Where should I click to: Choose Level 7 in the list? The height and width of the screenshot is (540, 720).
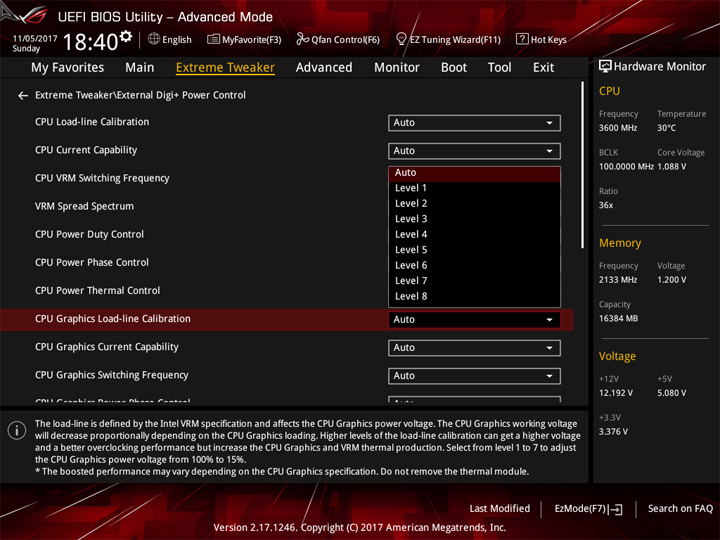(x=474, y=281)
